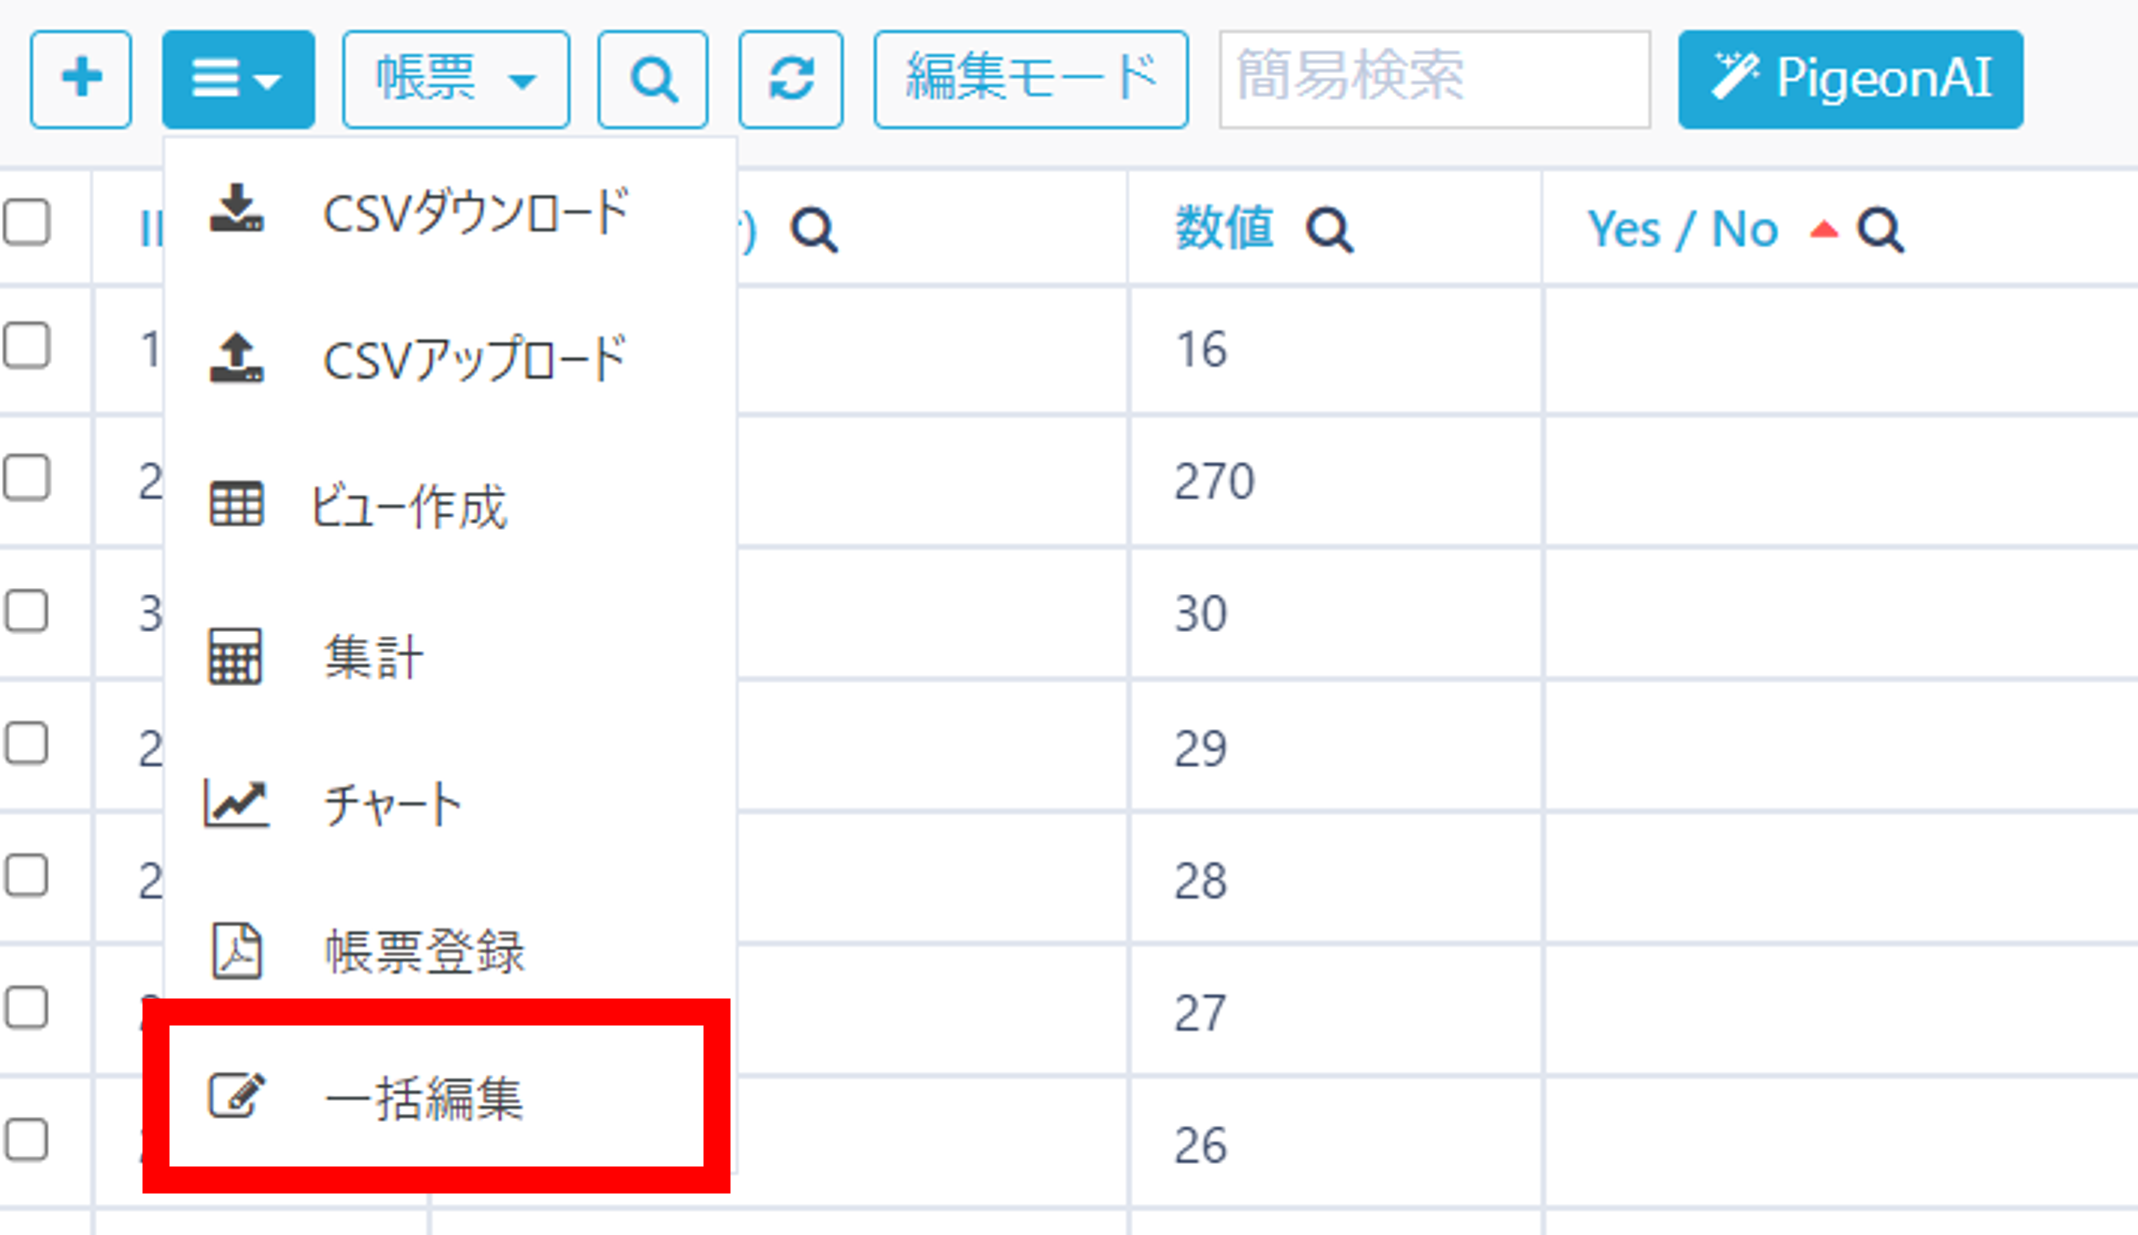This screenshot has width=2138, height=1235.
Task: Select the CSV download icon in the menu
Action: click(x=237, y=210)
